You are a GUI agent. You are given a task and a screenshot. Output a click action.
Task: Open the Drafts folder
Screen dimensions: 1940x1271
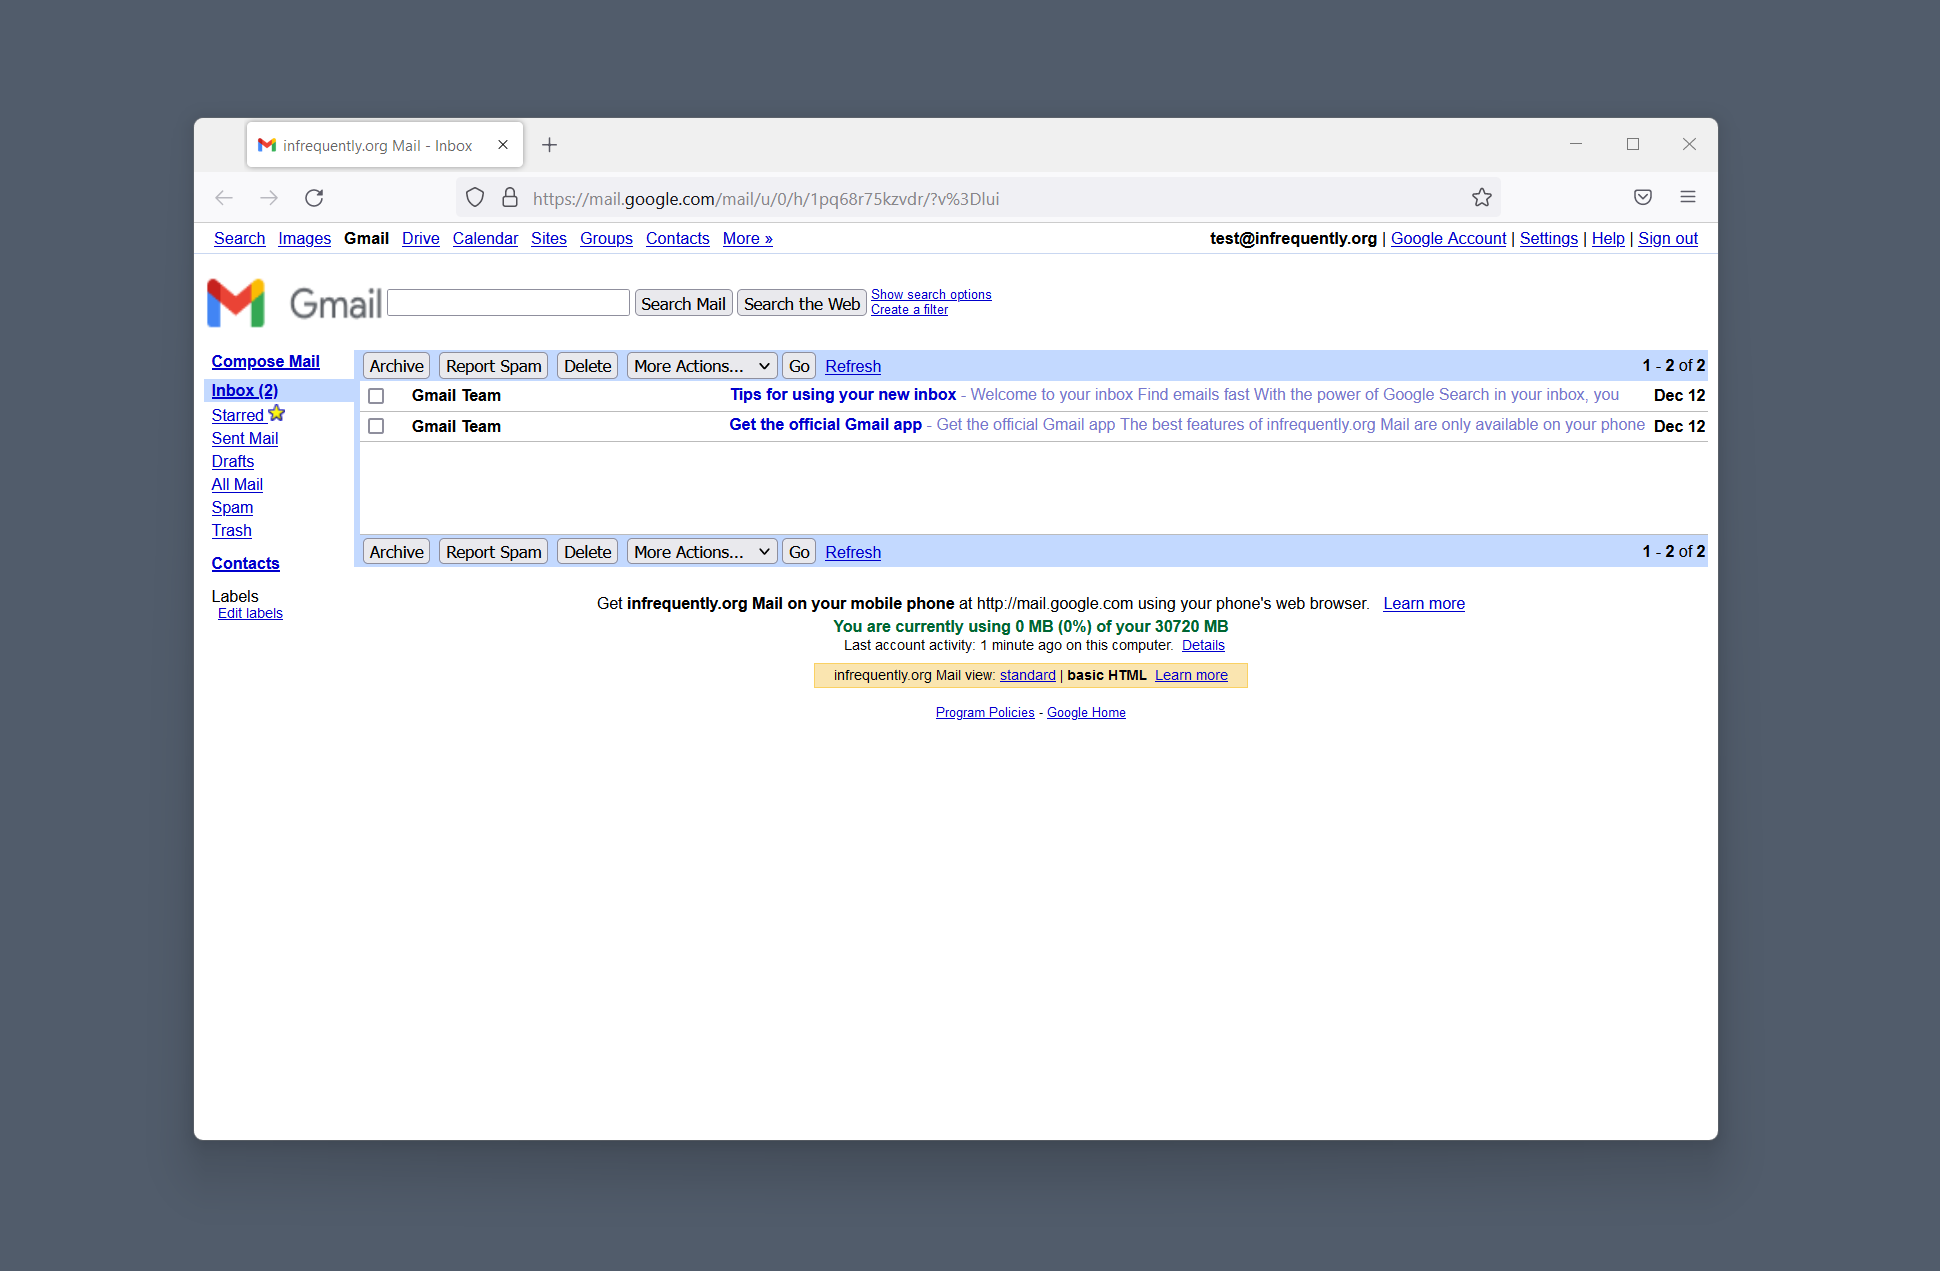tap(233, 461)
